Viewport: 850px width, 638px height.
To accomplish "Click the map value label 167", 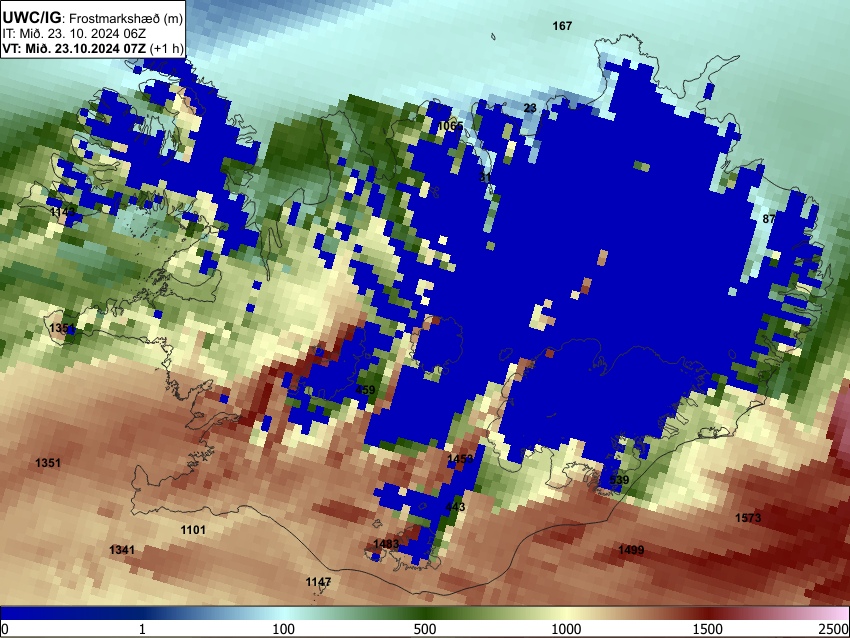I will point(562,25).
